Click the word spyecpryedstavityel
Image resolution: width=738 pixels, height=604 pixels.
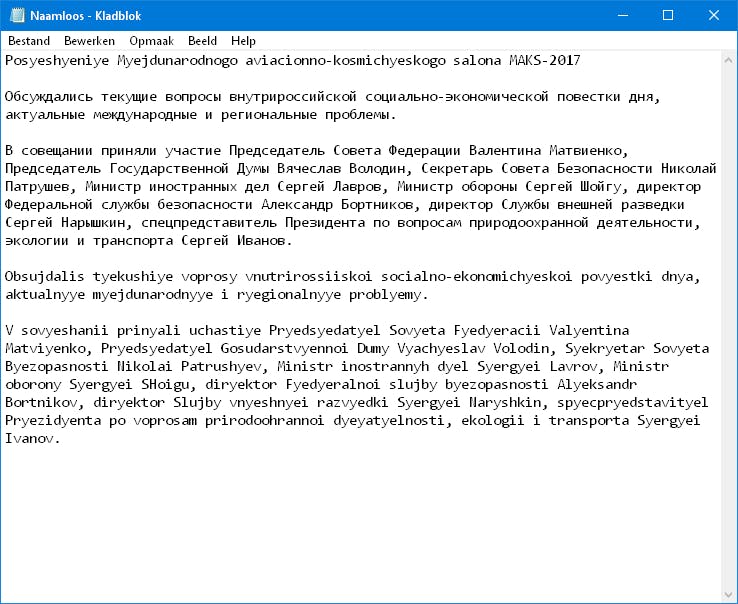coord(633,402)
